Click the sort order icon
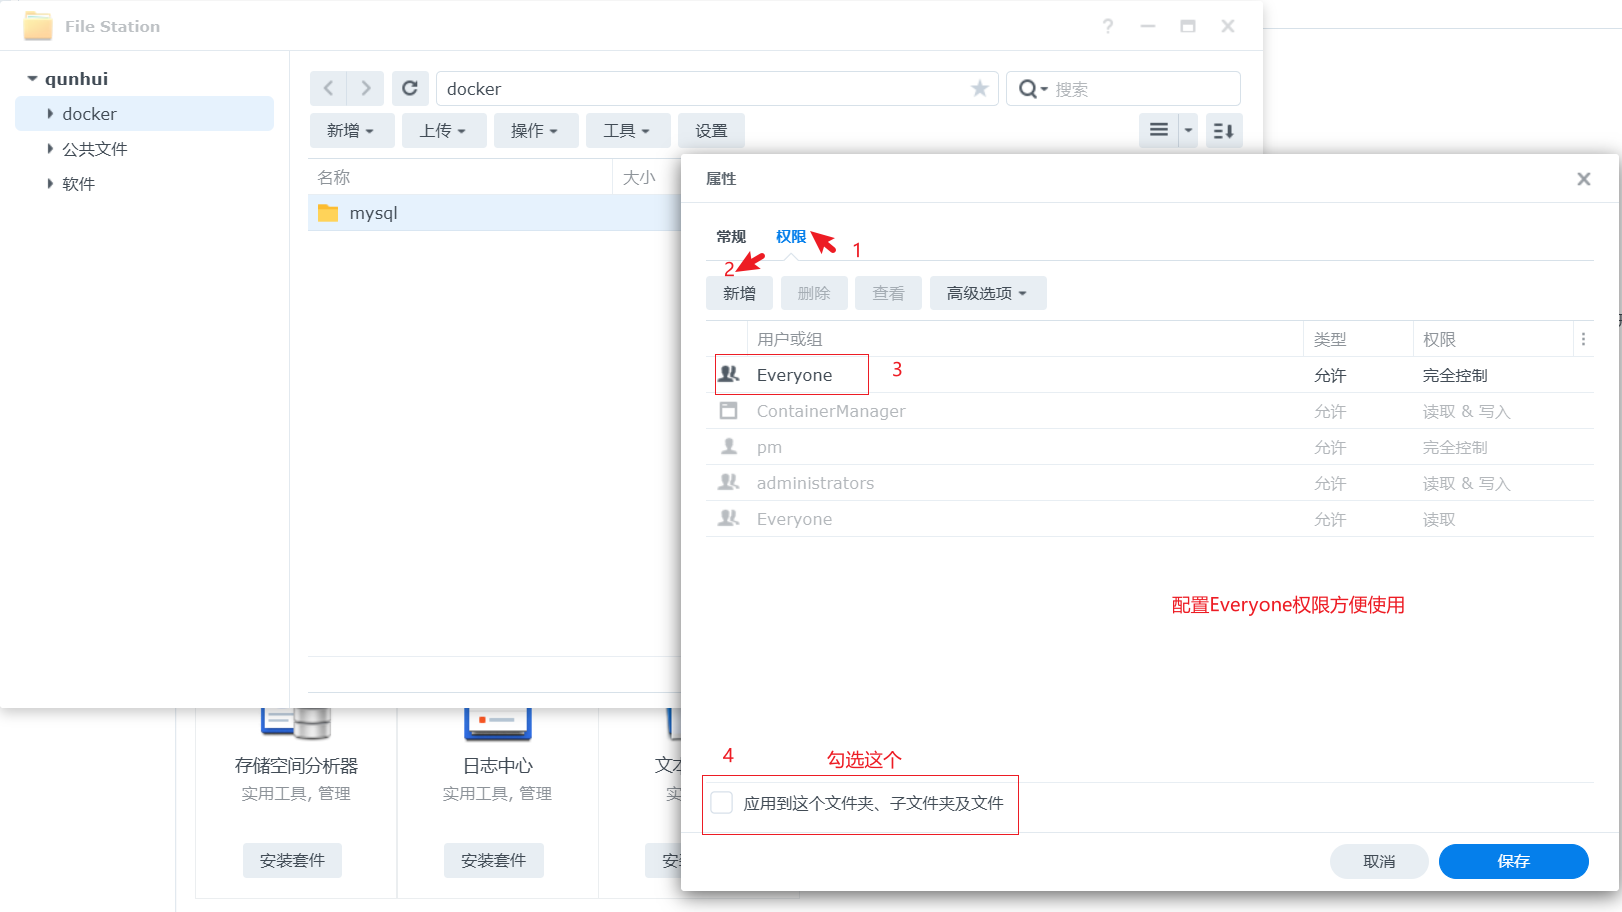The width and height of the screenshot is (1622, 912). 1223,130
